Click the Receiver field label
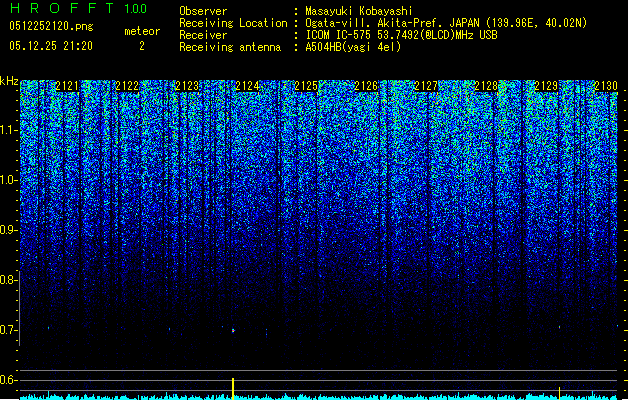 point(203,35)
